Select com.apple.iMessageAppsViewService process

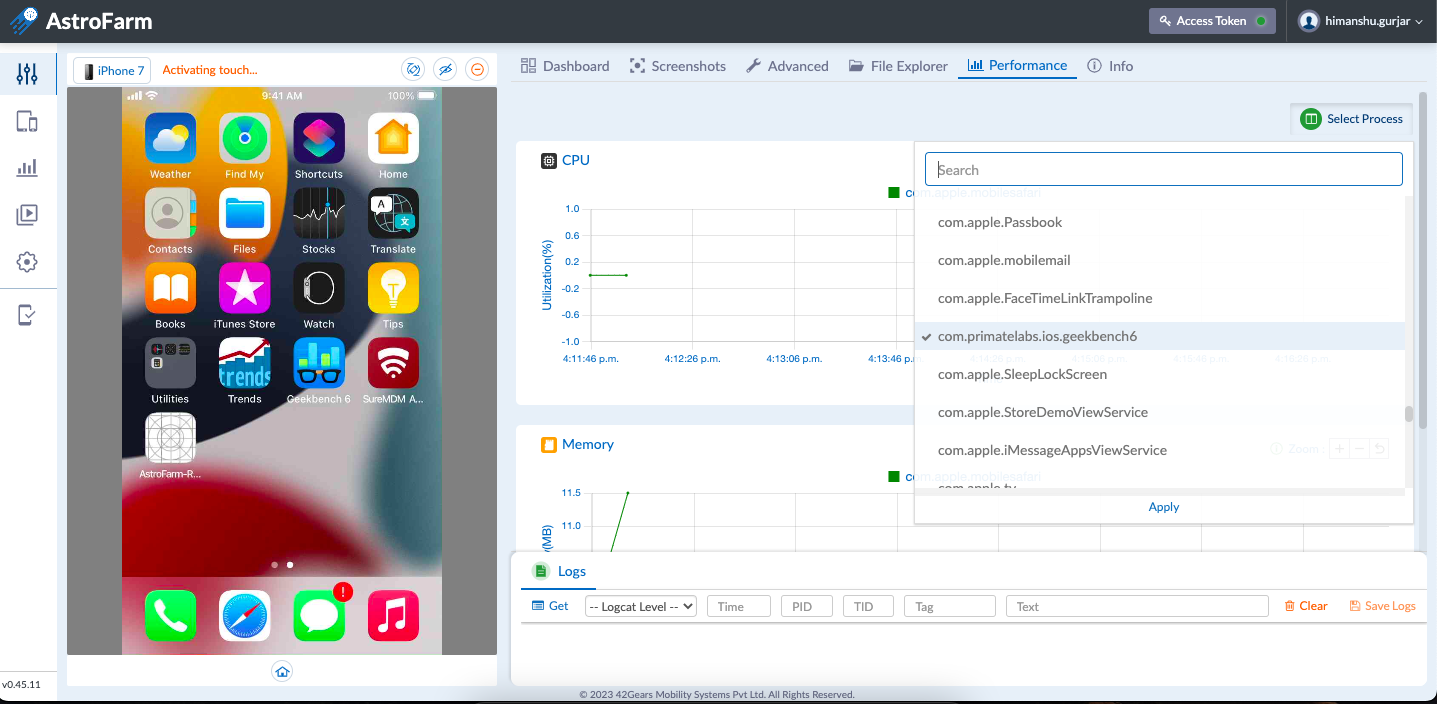pyautogui.click(x=1160, y=450)
